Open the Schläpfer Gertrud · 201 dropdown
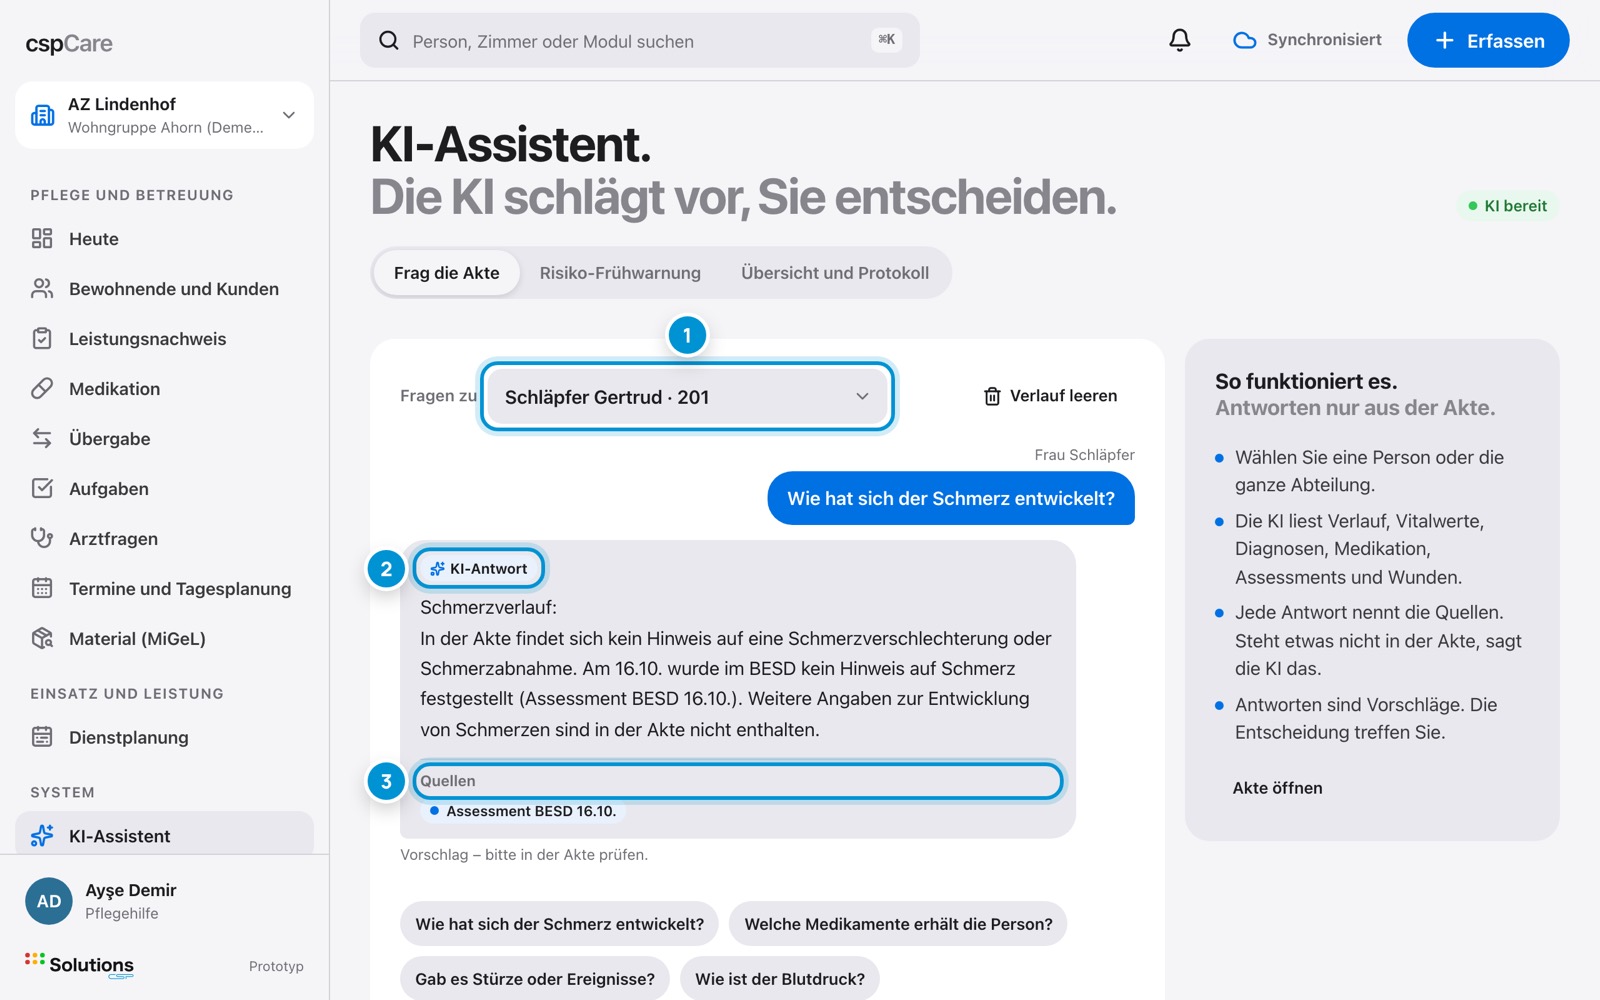Image resolution: width=1600 pixels, height=1000 pixels. coord(687,397)
